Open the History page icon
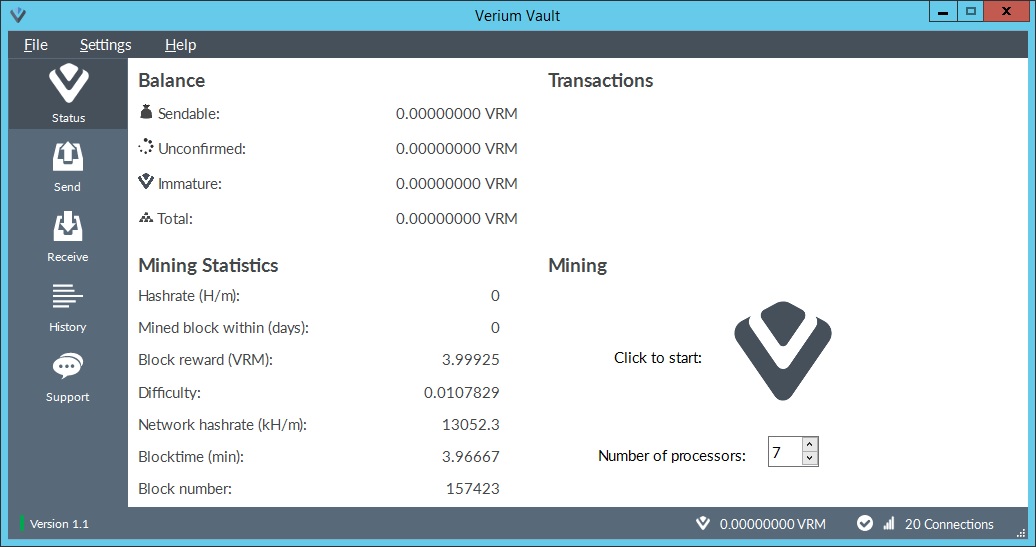The height and width of the screenshot is (547, 1036). pos(68,297)
